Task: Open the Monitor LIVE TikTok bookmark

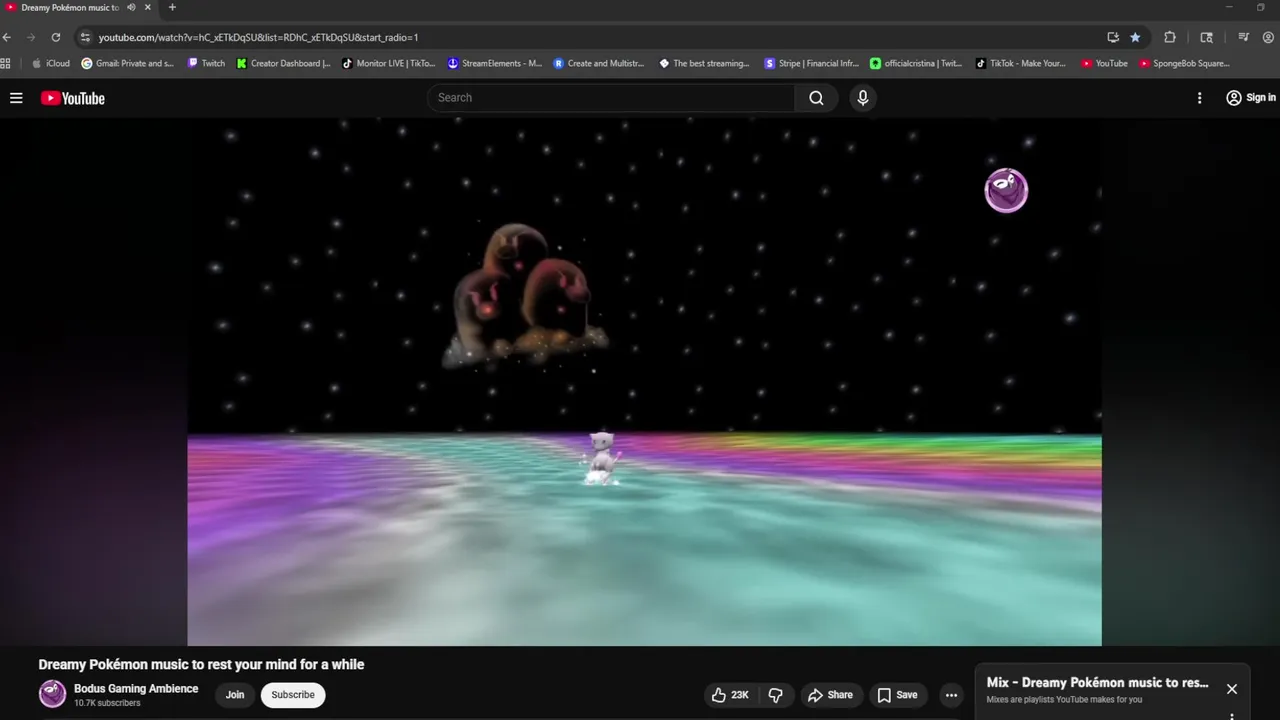Action: pos(389,63)
